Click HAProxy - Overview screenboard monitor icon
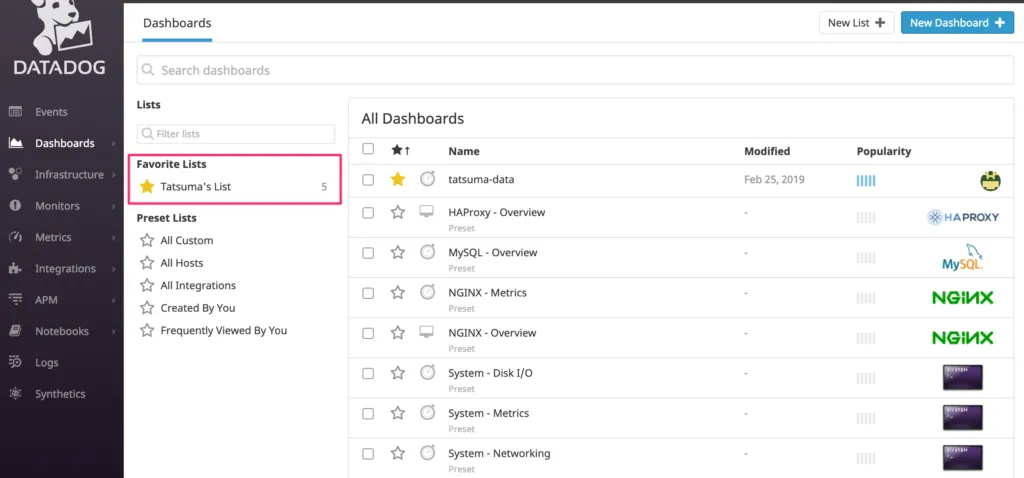Screen dimensions: 1024x478 coord(426,212)
